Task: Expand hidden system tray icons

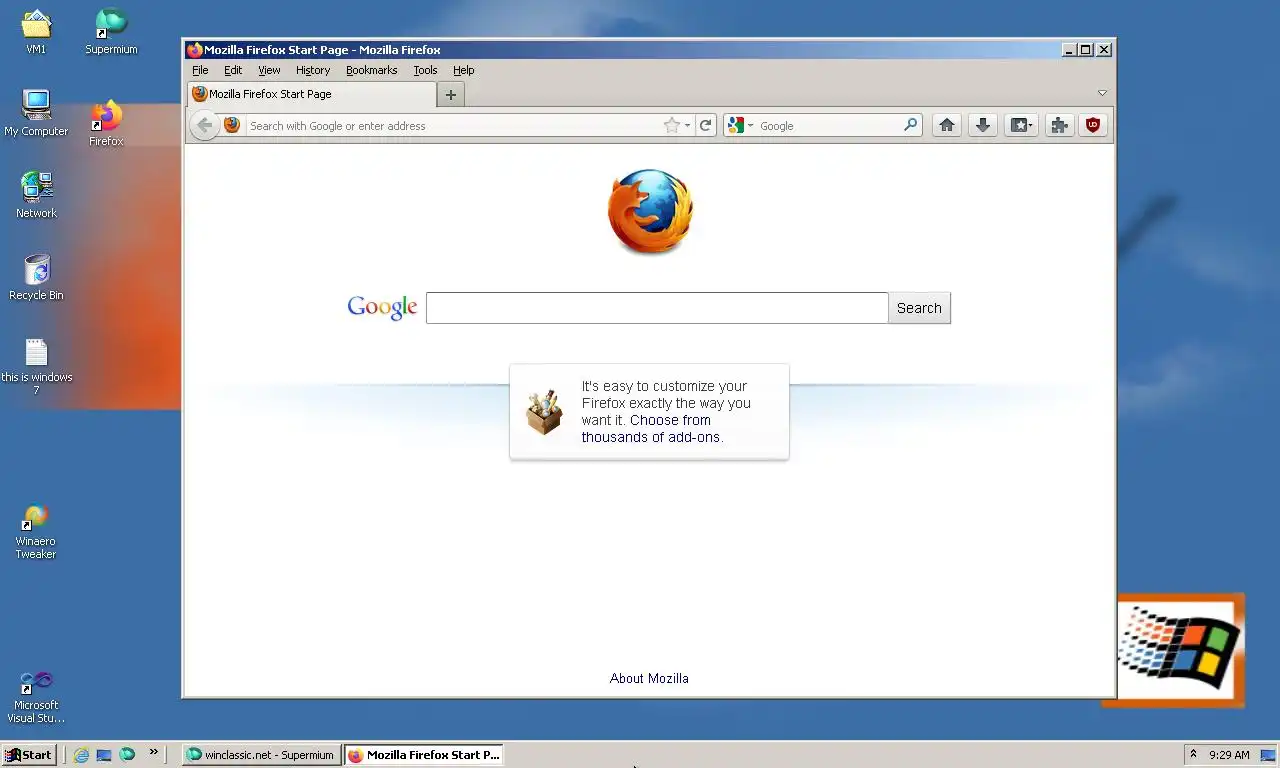Action: coord(1193,755)
